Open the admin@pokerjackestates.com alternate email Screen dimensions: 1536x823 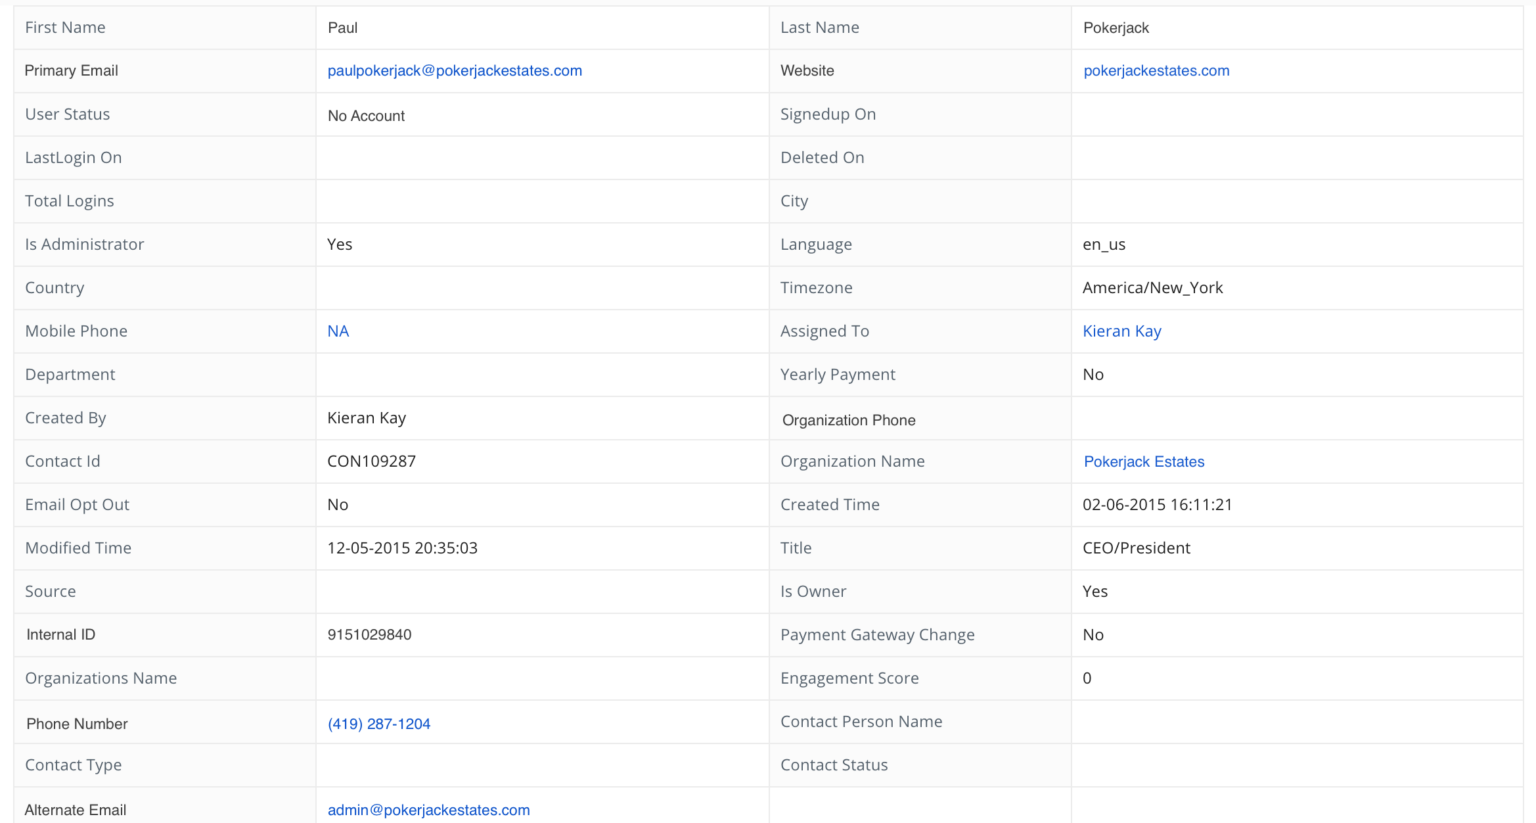tap(428, 810)
